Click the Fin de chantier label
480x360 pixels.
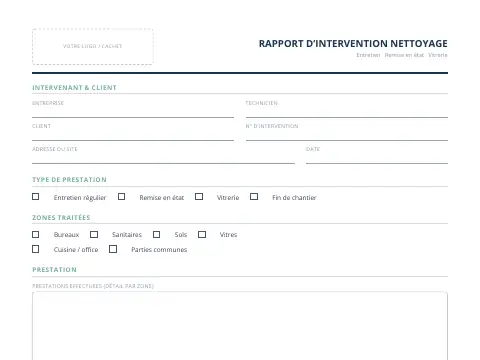pos(294,198)
